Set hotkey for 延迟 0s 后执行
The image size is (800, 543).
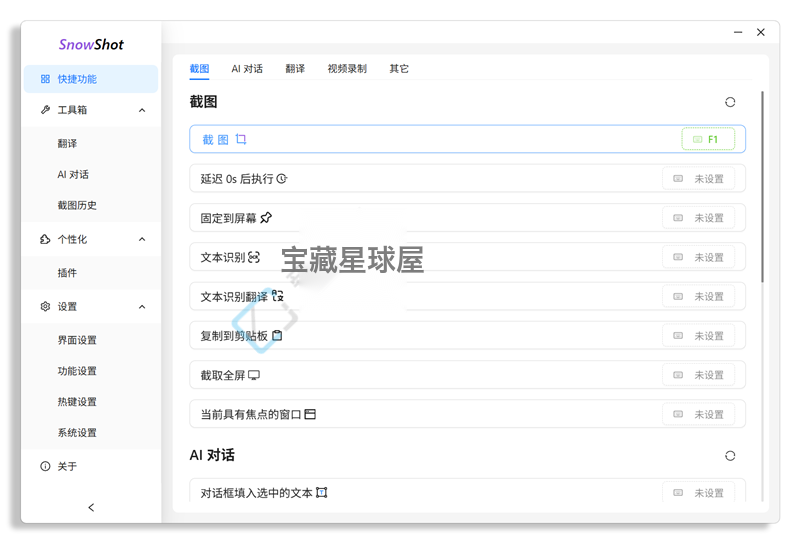pos(698,179)
